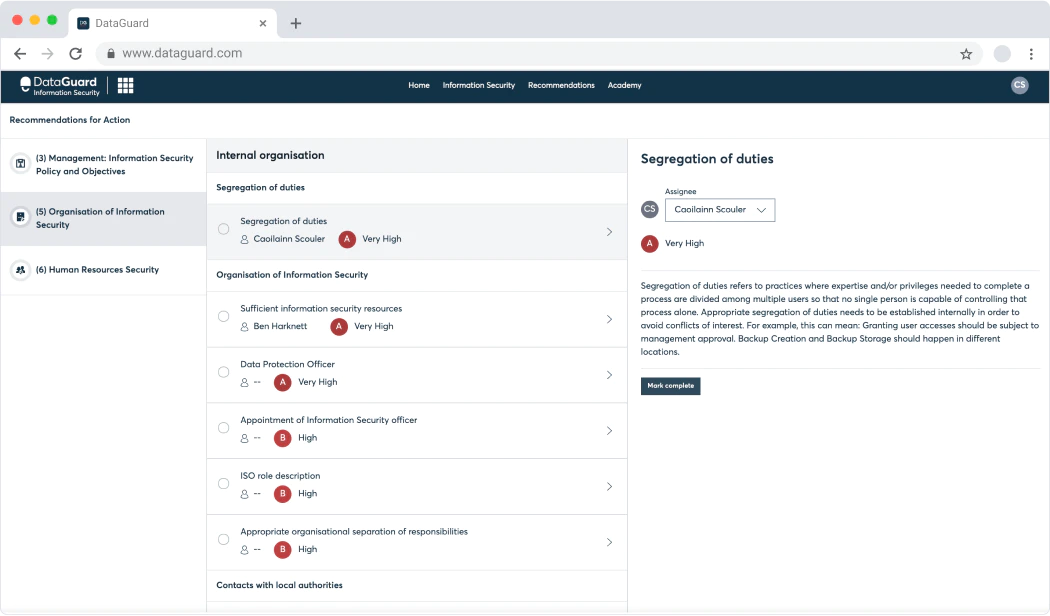Click the browser forward arrow
This screenshot has height=616, width=1050.
click(48, 54)
